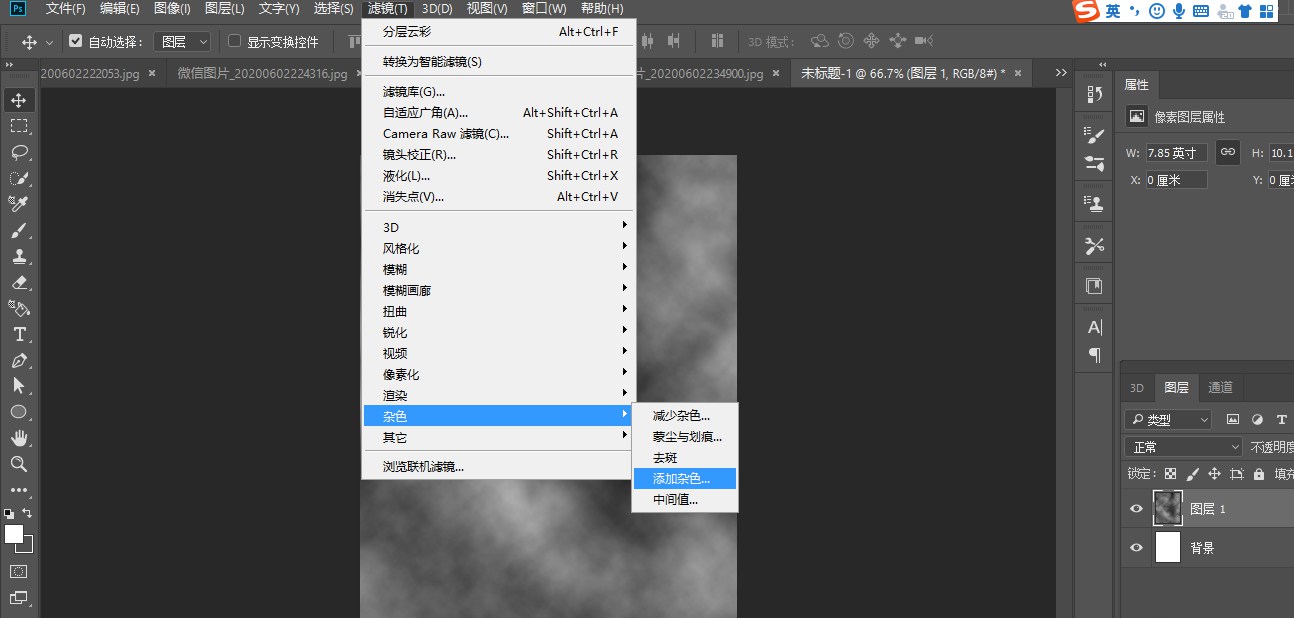Select the 图层 1 layer thumbnail
The width and height of the screenshot is (1294, 618).
(1168, 508)
